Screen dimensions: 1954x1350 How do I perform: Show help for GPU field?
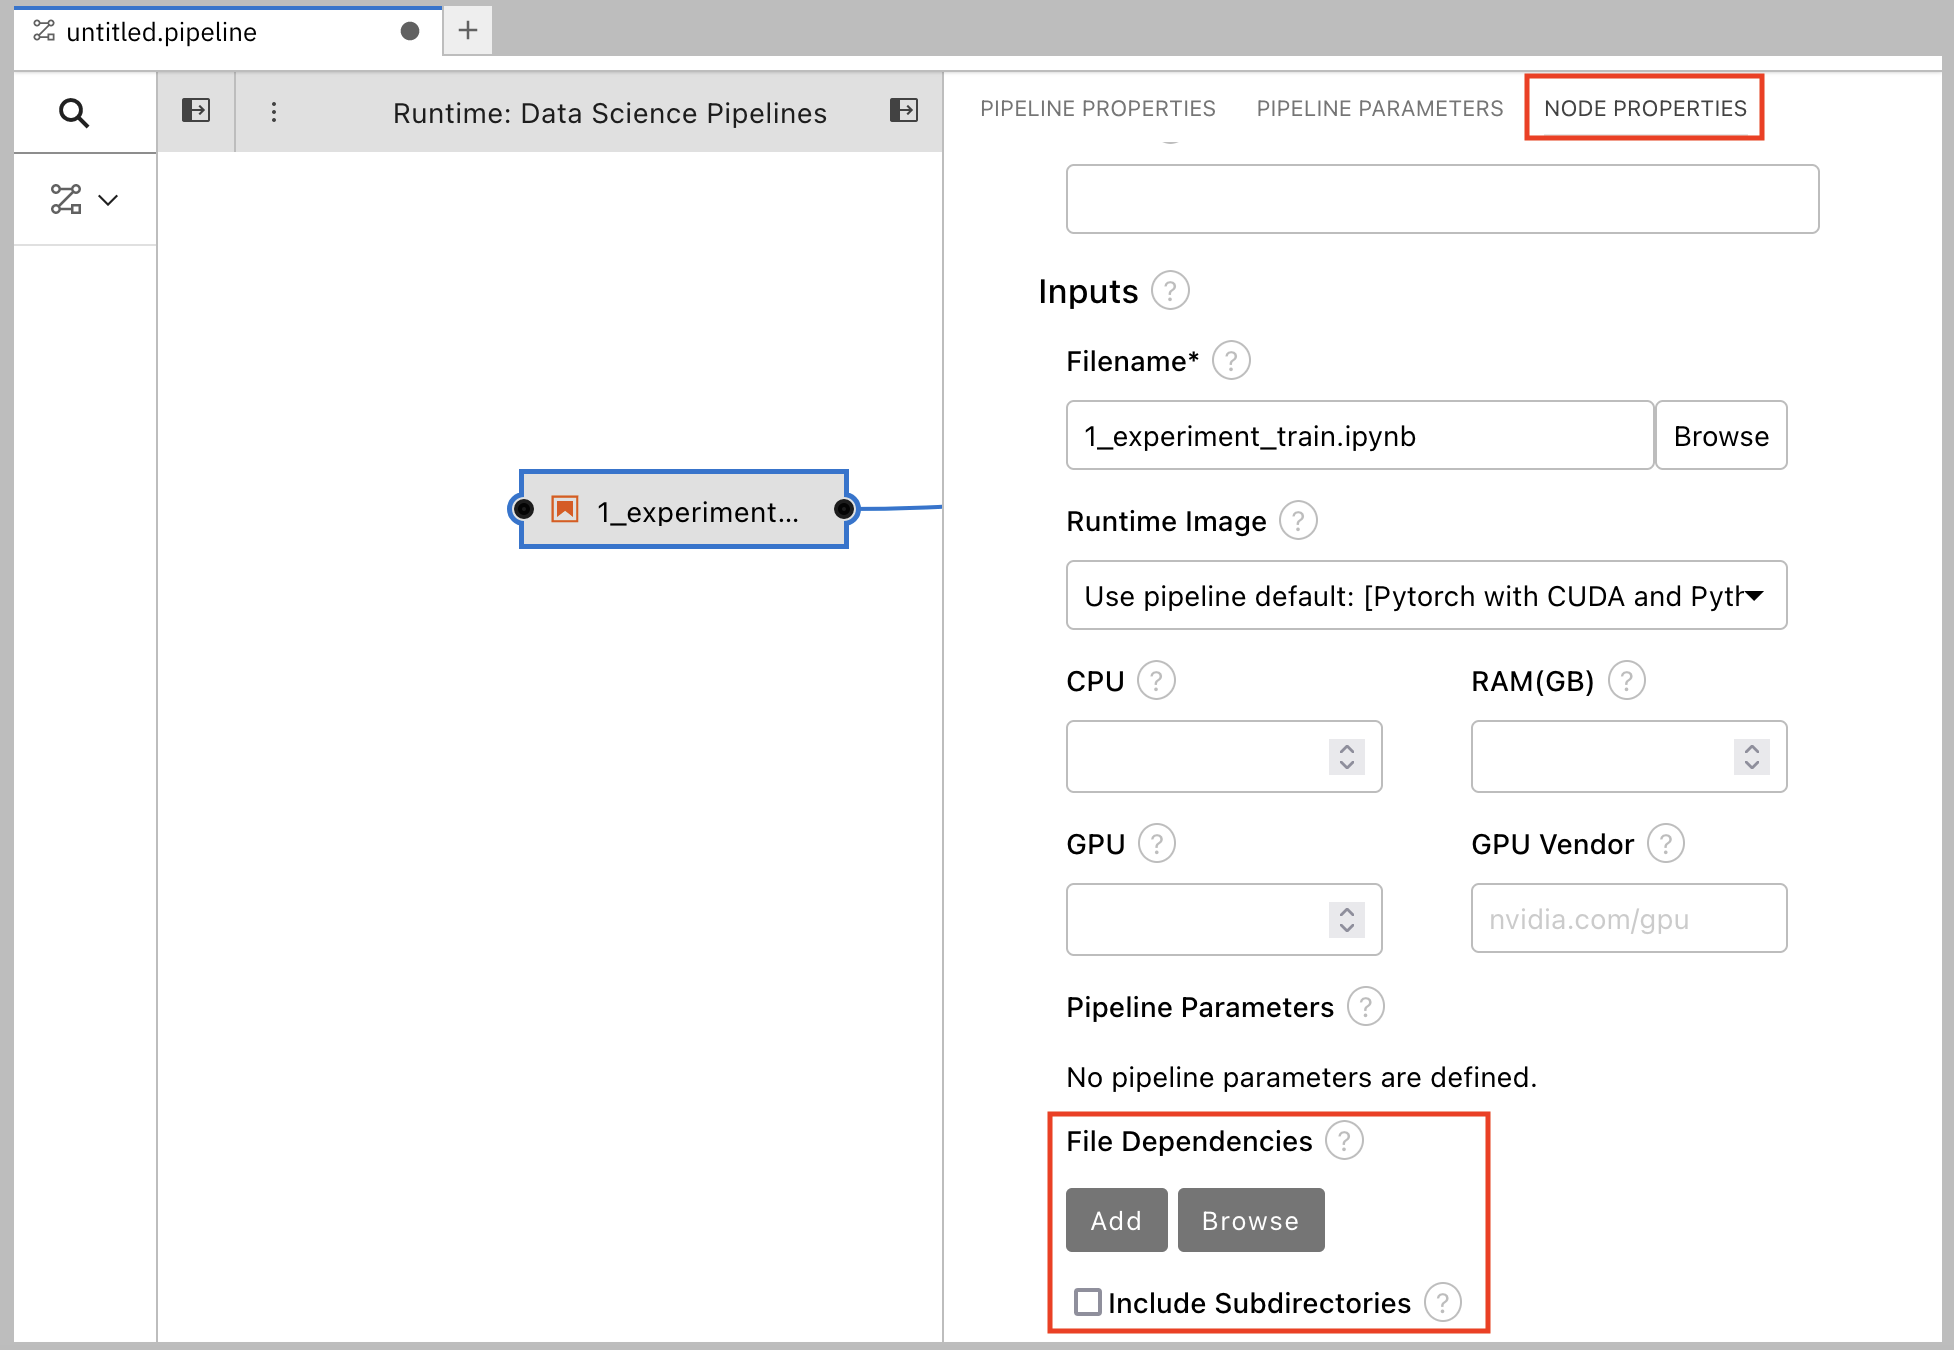click(x=1157, y=844)
